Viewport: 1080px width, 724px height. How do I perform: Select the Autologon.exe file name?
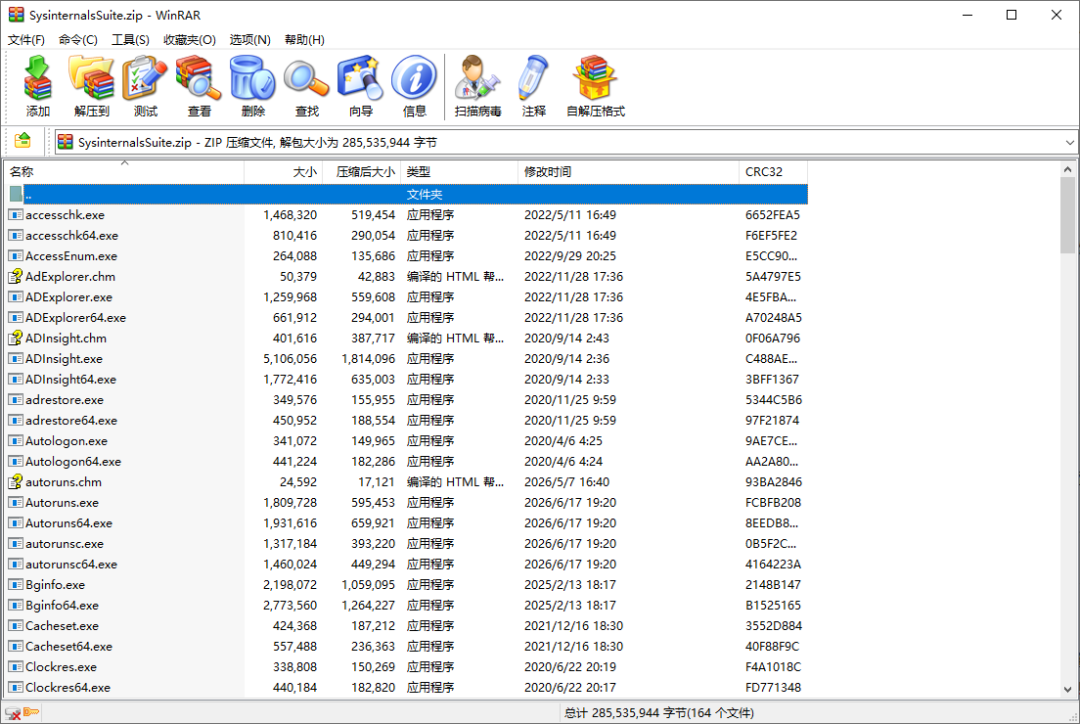pyautogui.click(x=67, y=442)
